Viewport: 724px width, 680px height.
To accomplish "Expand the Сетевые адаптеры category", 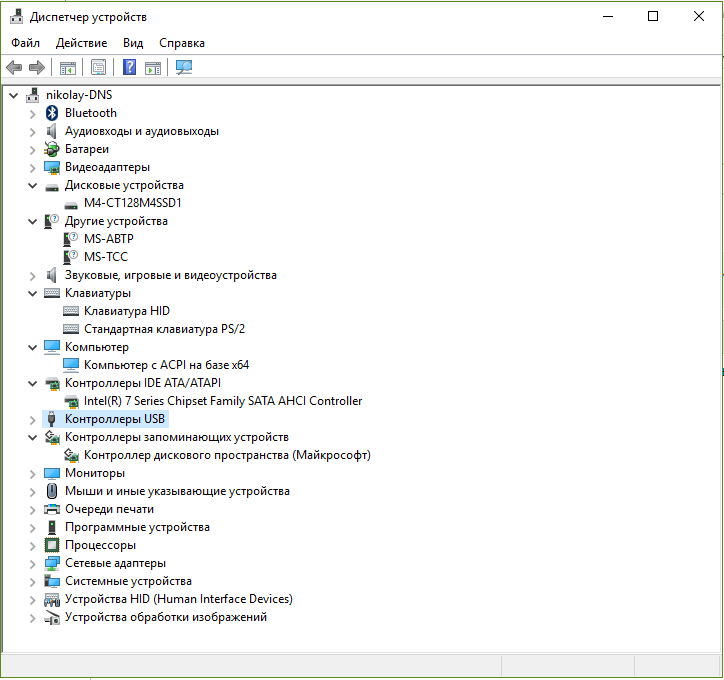I will (32, 564).
